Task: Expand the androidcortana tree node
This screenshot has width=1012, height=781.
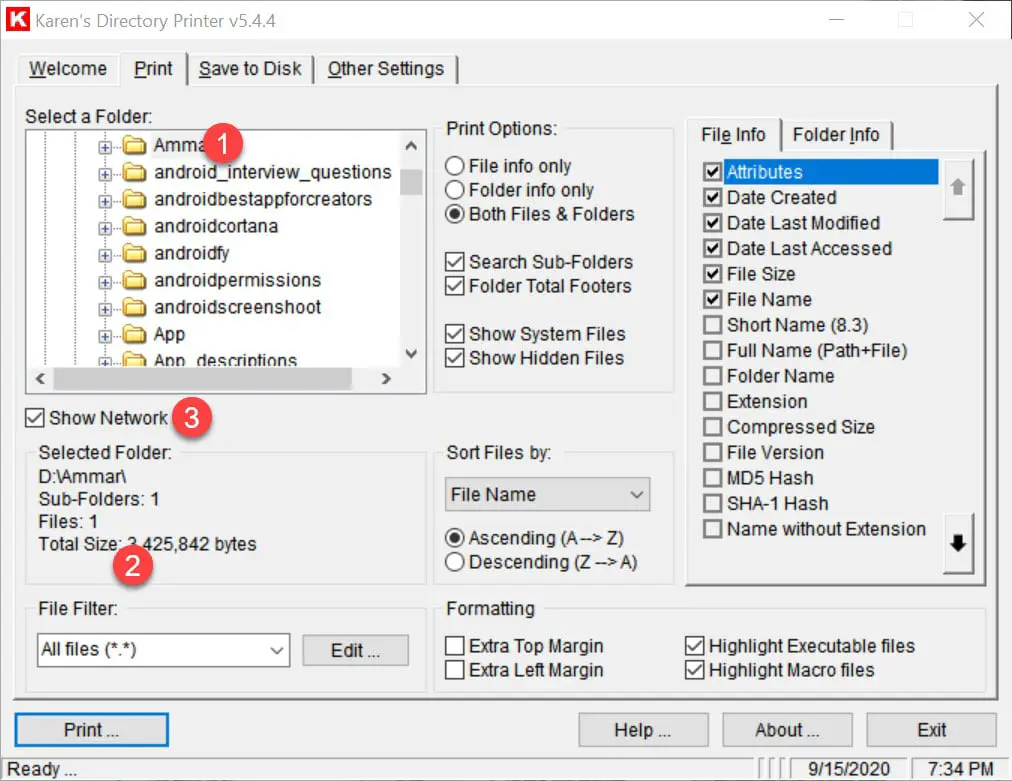Action: (x=105, y=228)
